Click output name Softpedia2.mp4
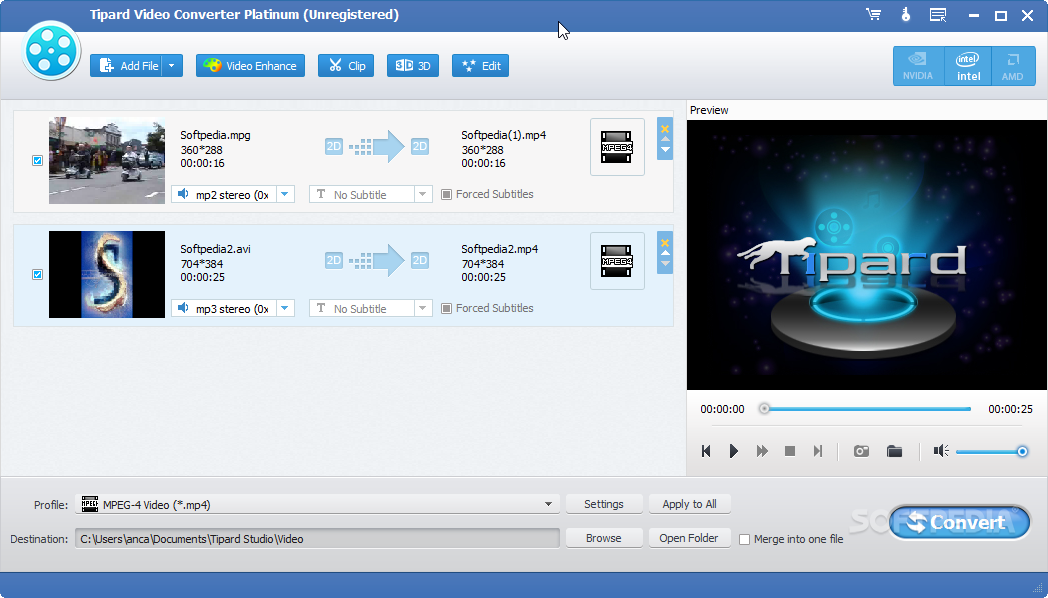1048x598 pixels. (x=499, y=249)
